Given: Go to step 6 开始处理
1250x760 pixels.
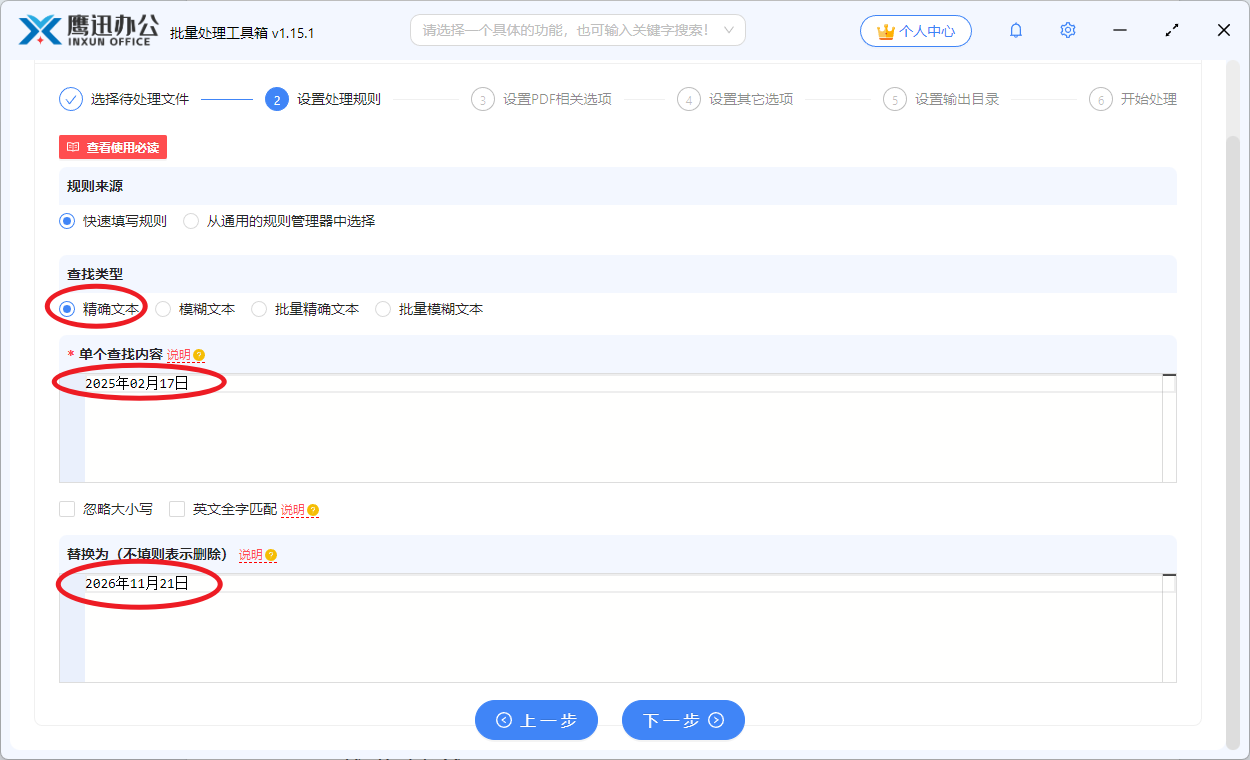Looking at the screenshot, I should point(1133,99).
